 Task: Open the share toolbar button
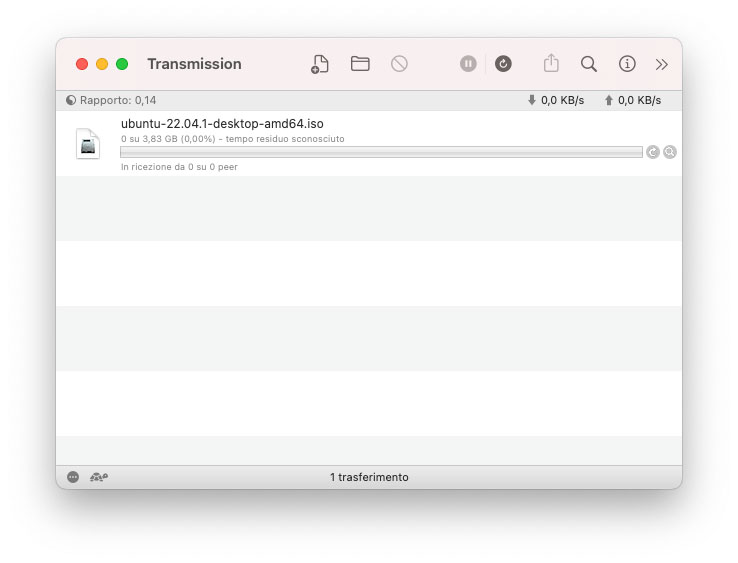551,63
